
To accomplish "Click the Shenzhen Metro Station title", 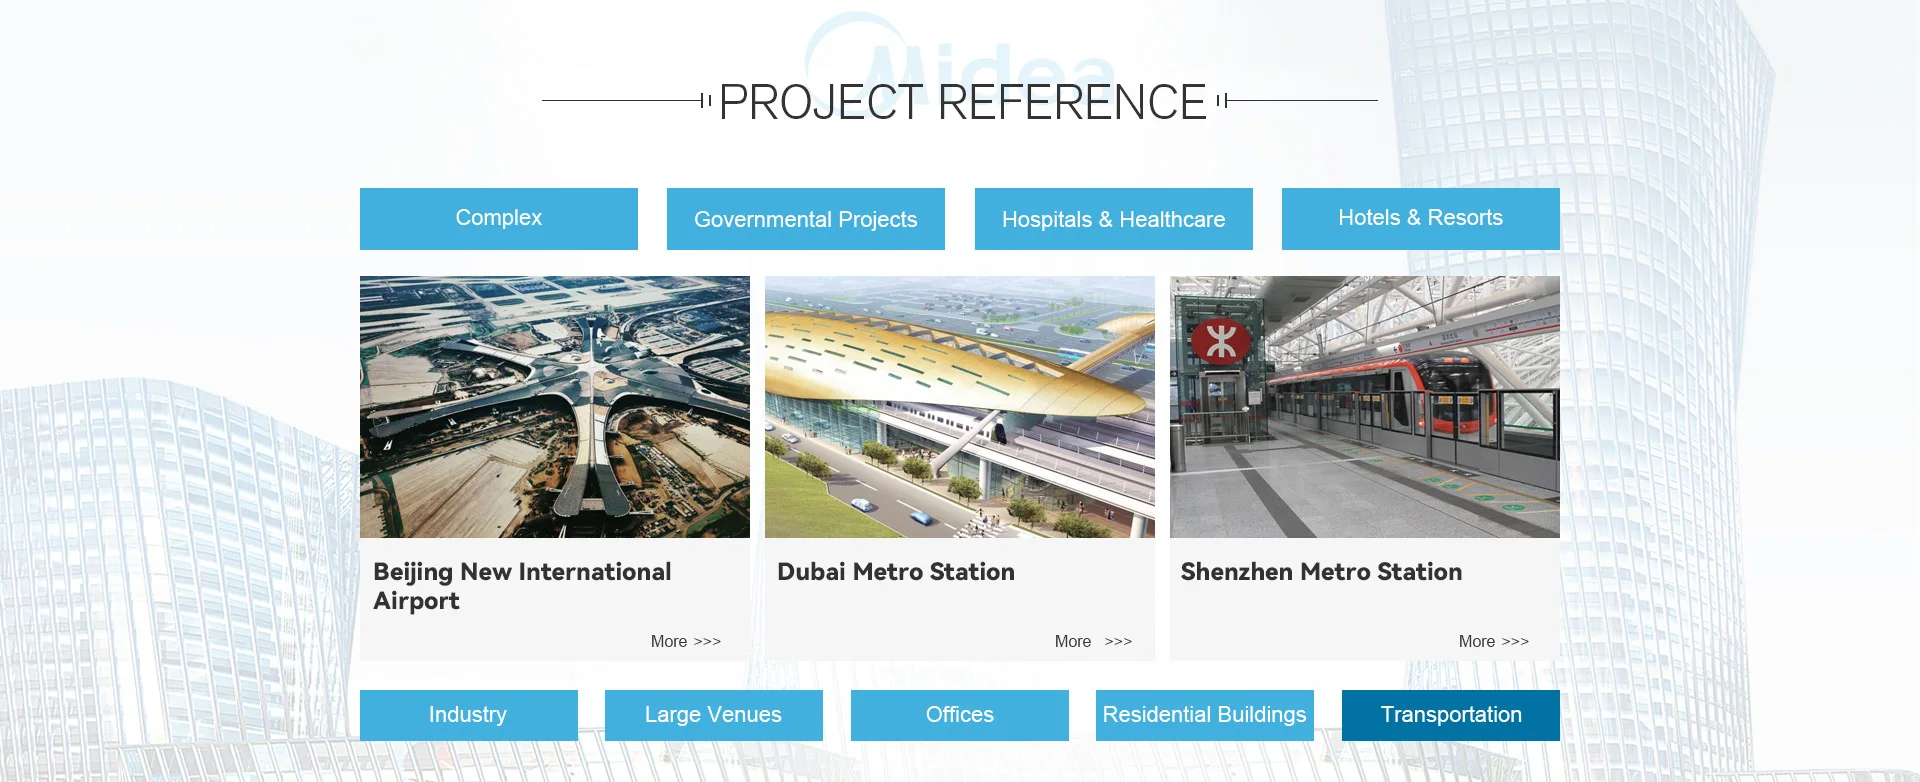I will 1321,572.
